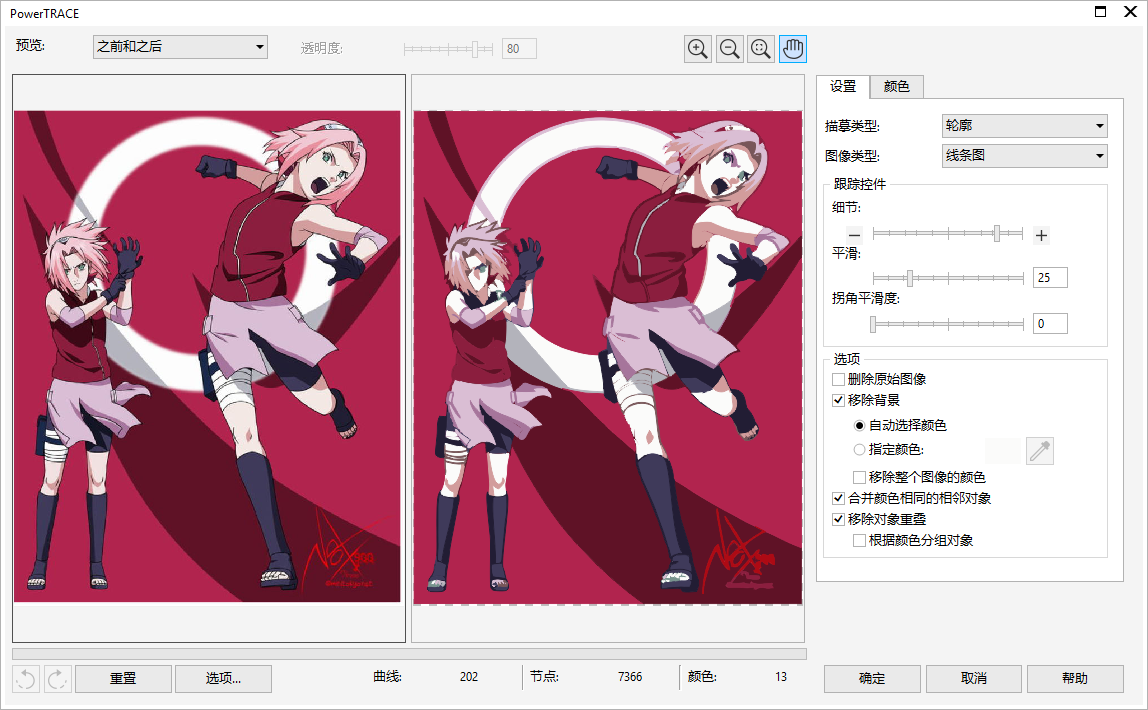Click the 重置 button
The height and width of the screenshot is (710, 1148).
pos(123,679)
